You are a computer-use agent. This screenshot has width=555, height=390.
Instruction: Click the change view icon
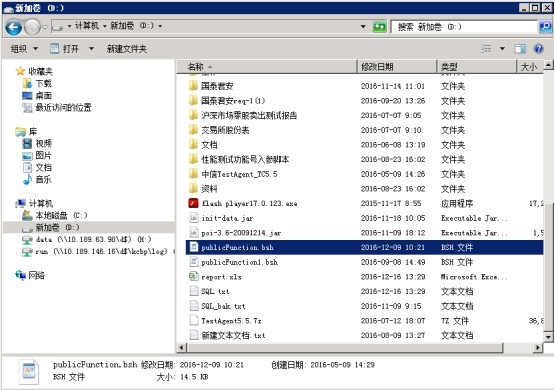pyautogui.click(x=486, y=48)
